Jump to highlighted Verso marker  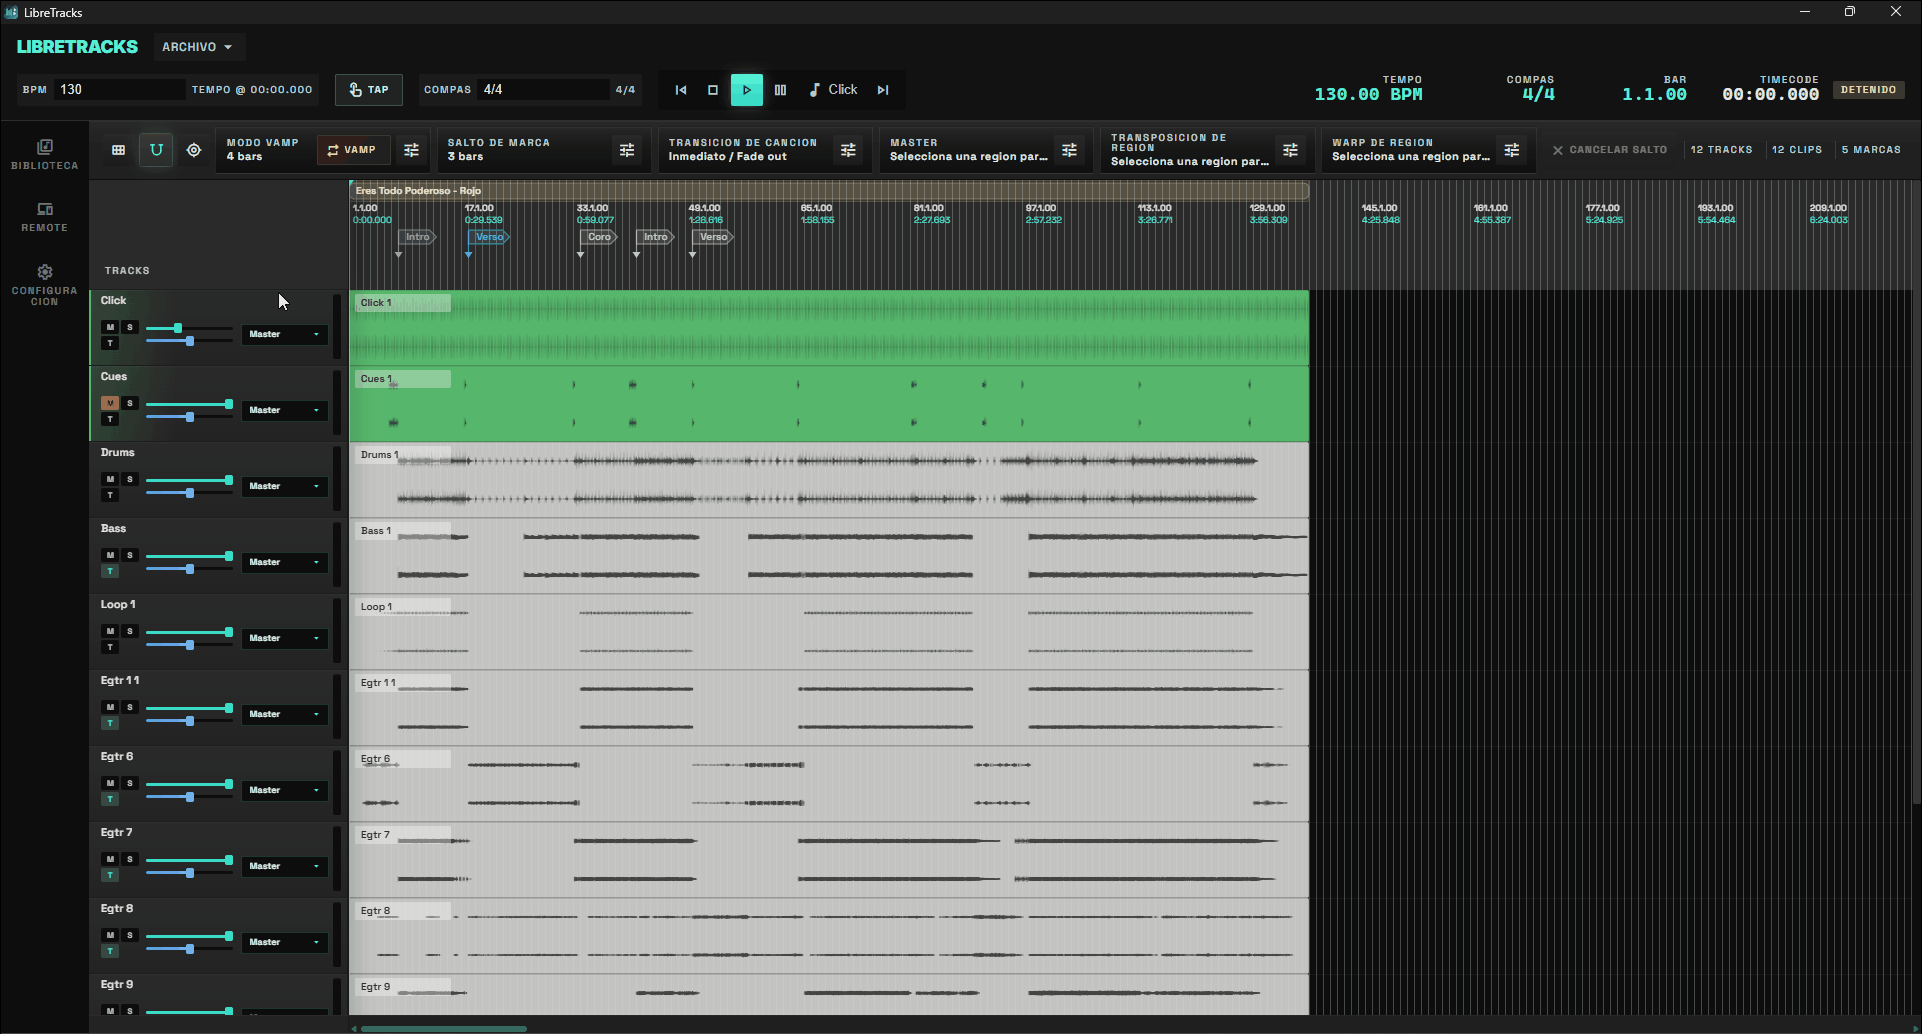(489, 237)
